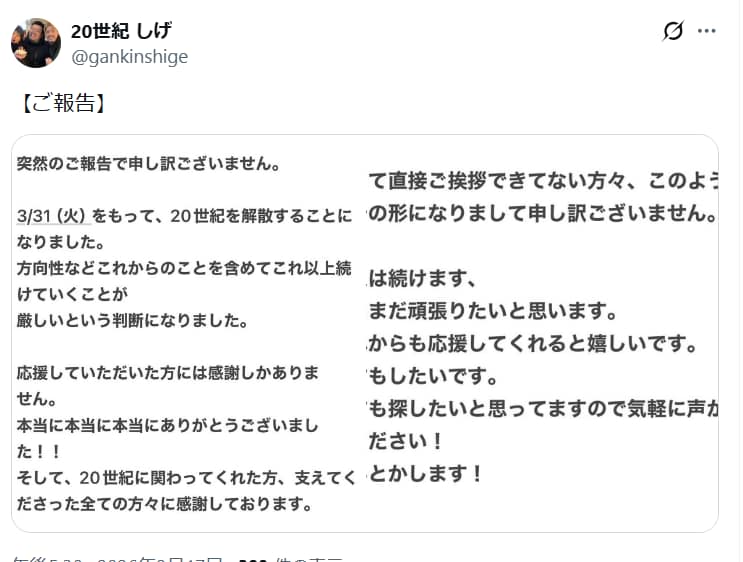Open the 20世紀 しげ display name link
Screen dimensions: 743x562
(121, 31)
